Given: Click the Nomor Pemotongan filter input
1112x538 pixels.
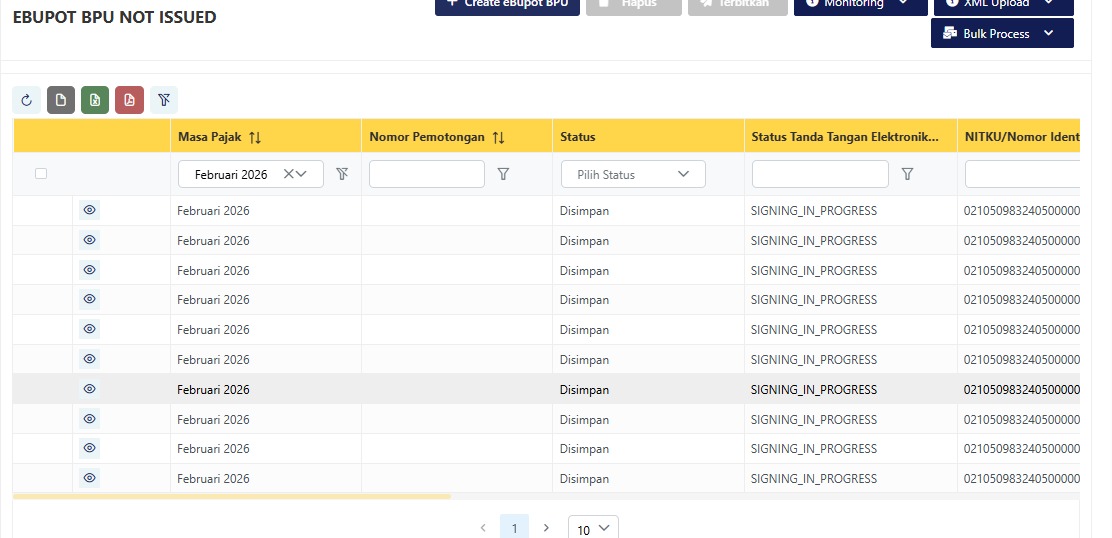Looking at the screenshot, I should pos(427,174).
